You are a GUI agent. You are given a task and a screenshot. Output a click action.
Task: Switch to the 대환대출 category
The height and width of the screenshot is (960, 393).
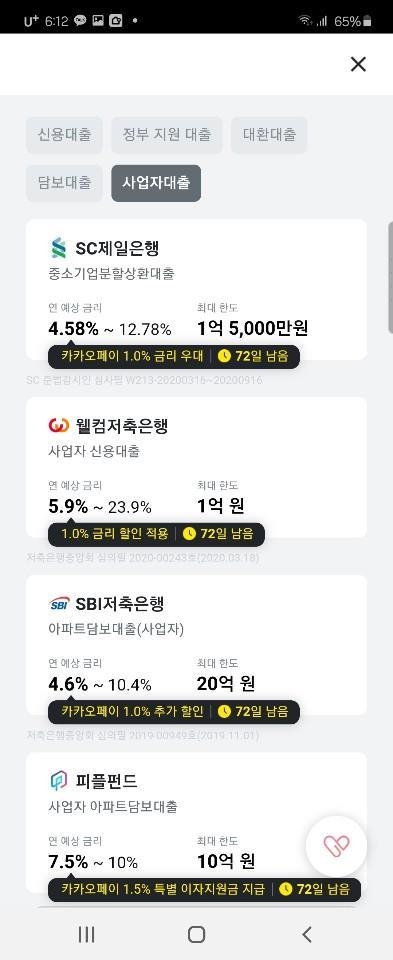(269, 135)
